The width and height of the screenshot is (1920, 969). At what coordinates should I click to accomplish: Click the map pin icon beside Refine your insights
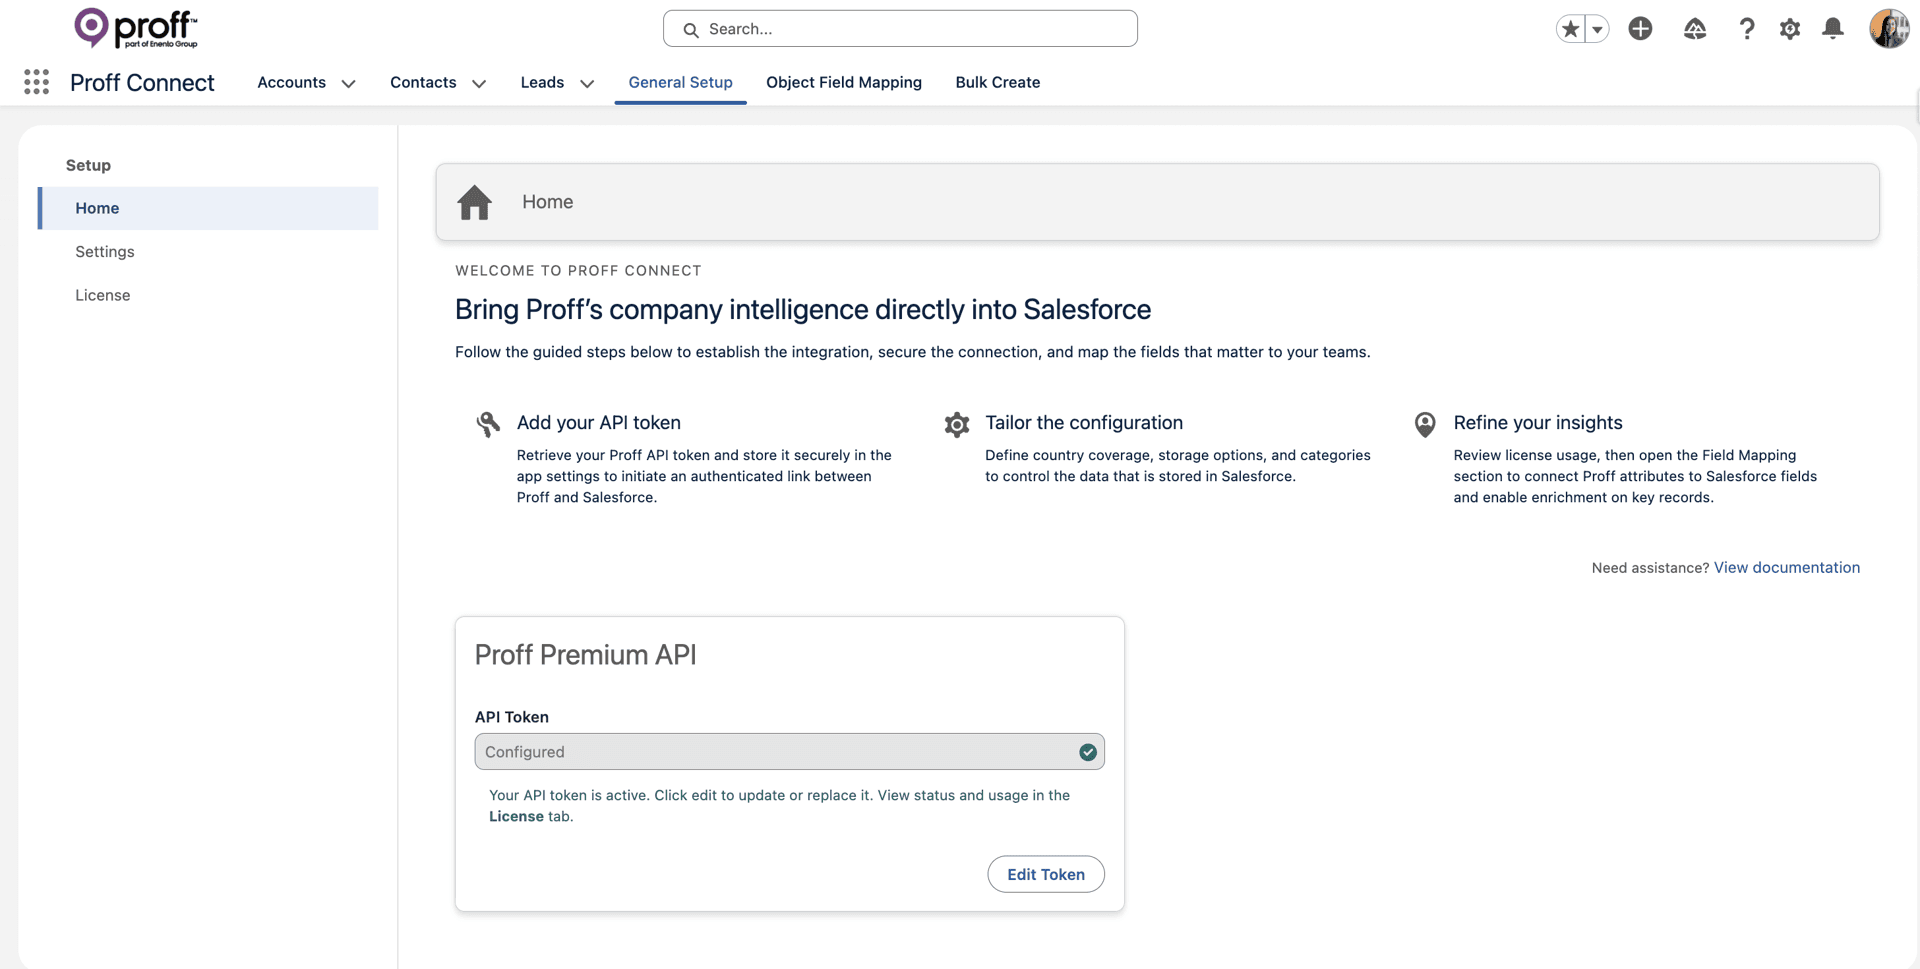click(1425, 424)
